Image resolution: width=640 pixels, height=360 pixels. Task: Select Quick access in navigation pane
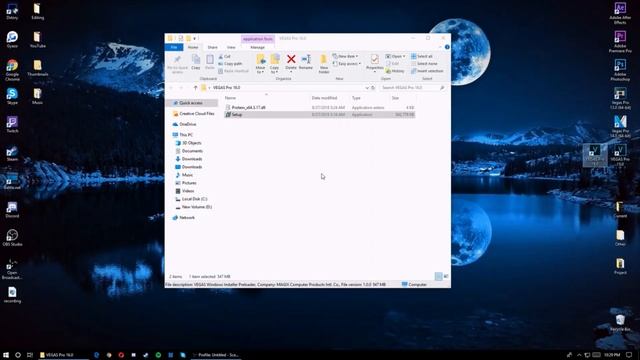(191, 103)
